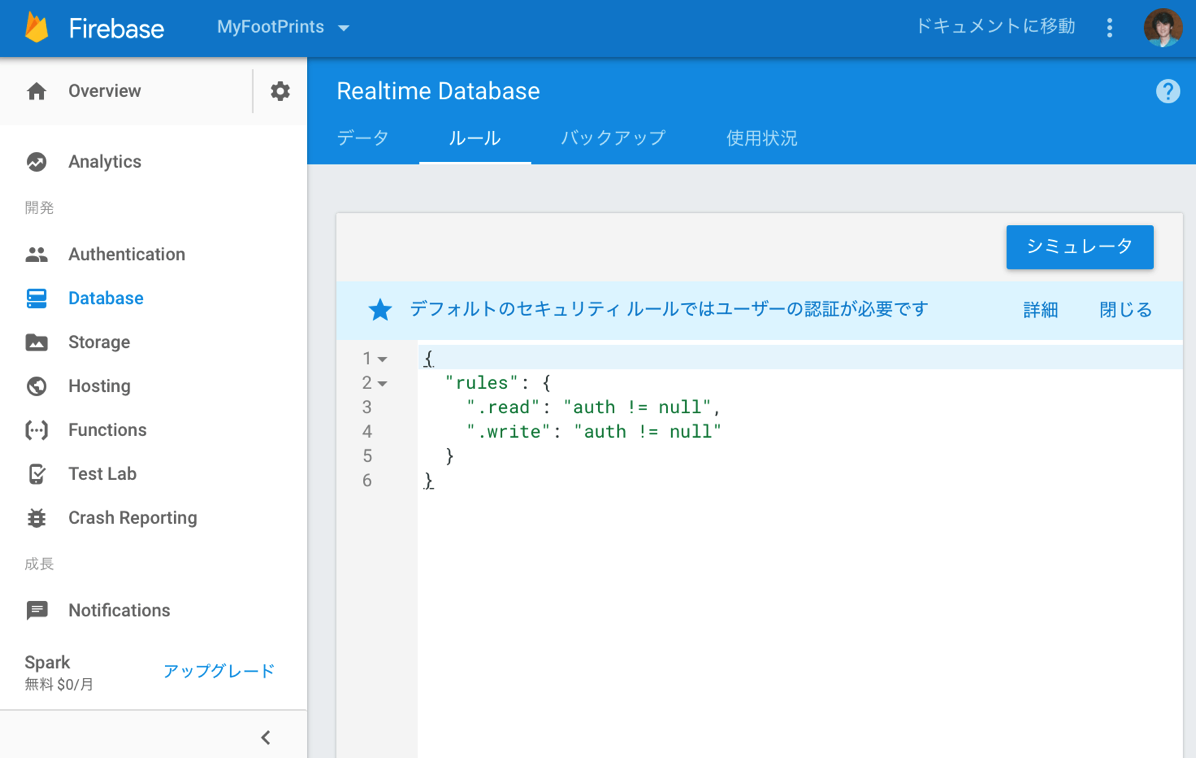Open the account avatar menu
The width and height of the screenshot is (1196, 758).
[x=1162, y=27]
